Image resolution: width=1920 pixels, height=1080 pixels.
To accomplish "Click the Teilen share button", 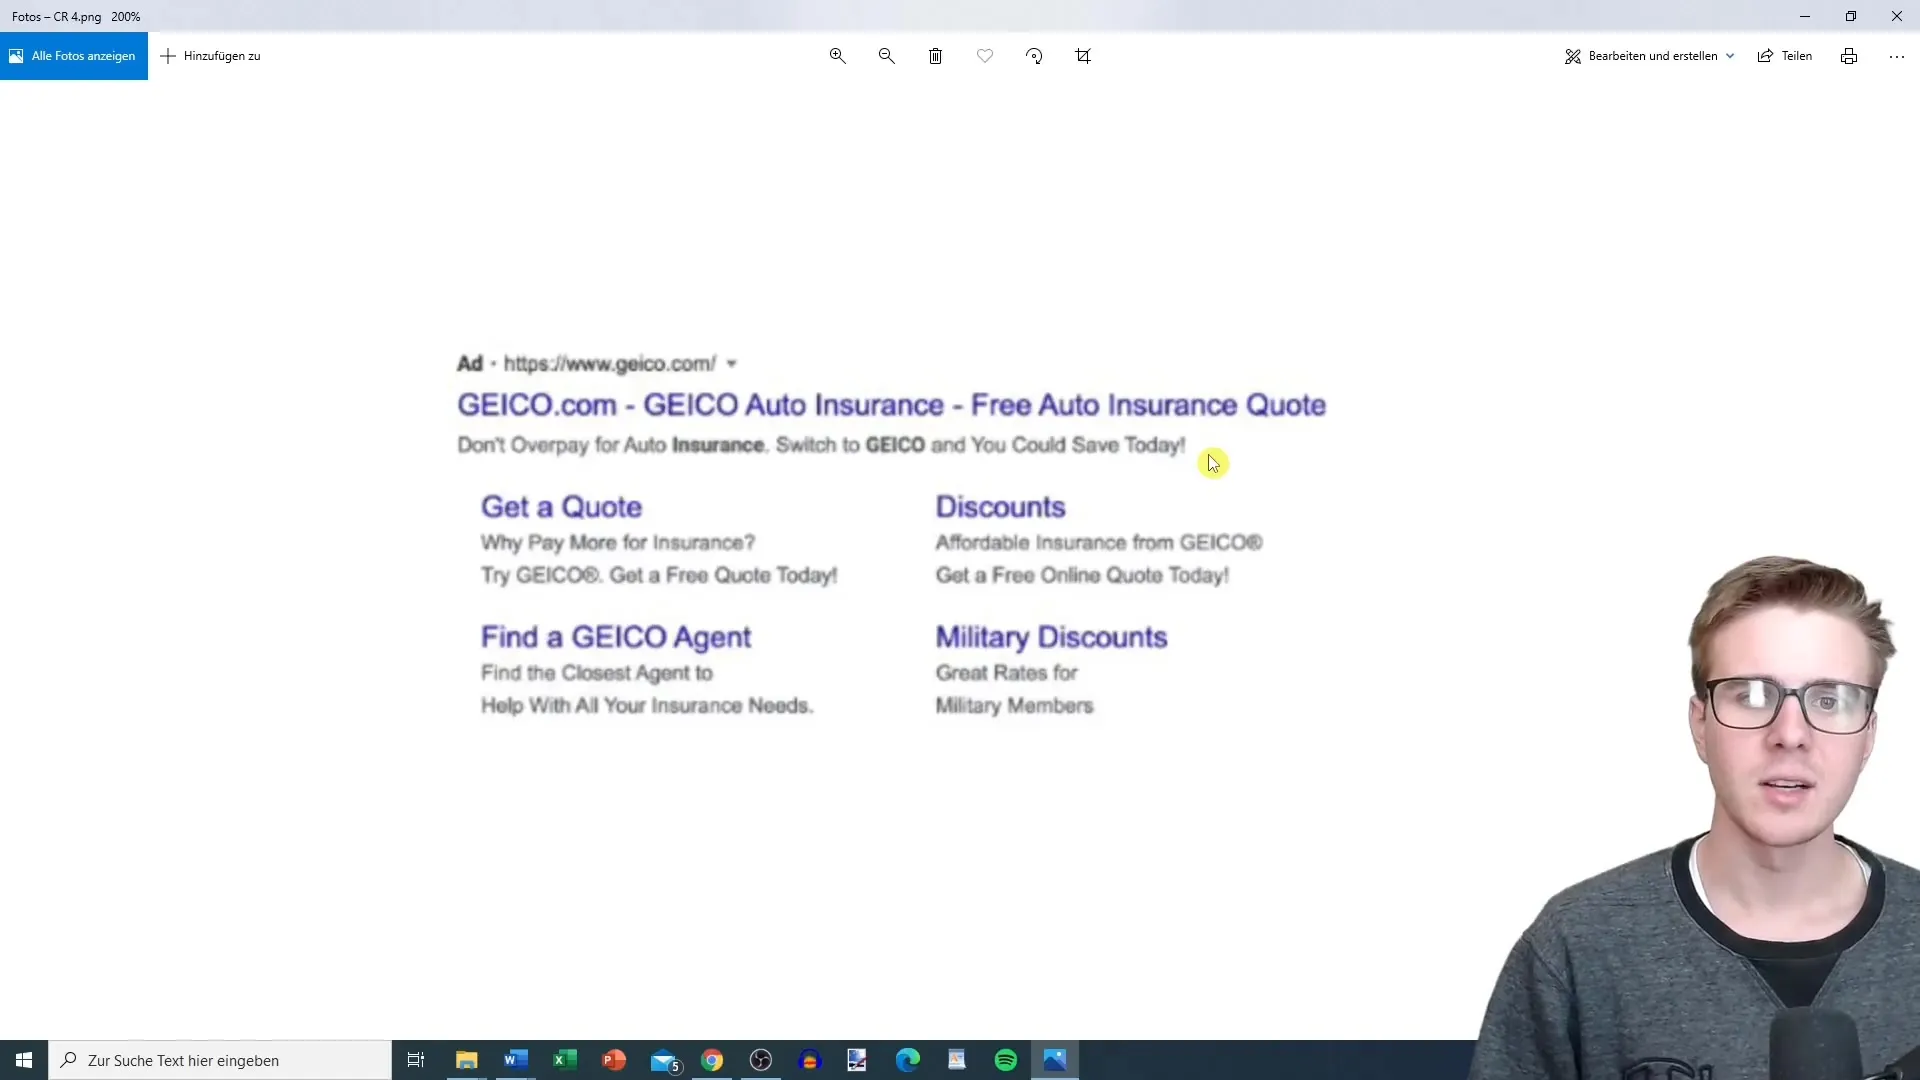I will click(x=1785, y=56).
